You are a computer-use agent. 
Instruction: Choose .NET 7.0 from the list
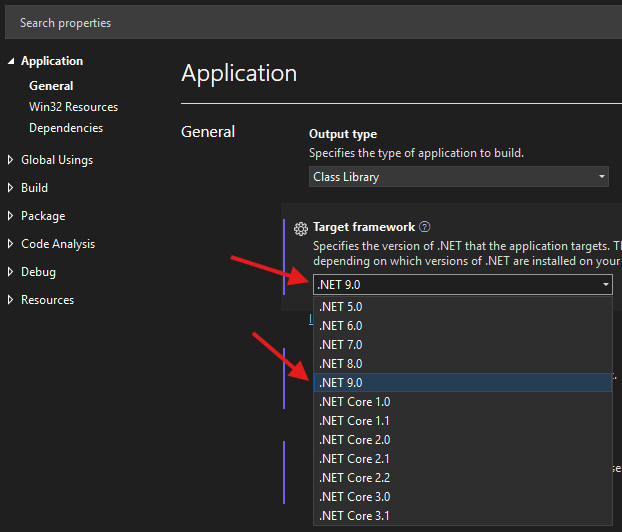coord(463,345)
